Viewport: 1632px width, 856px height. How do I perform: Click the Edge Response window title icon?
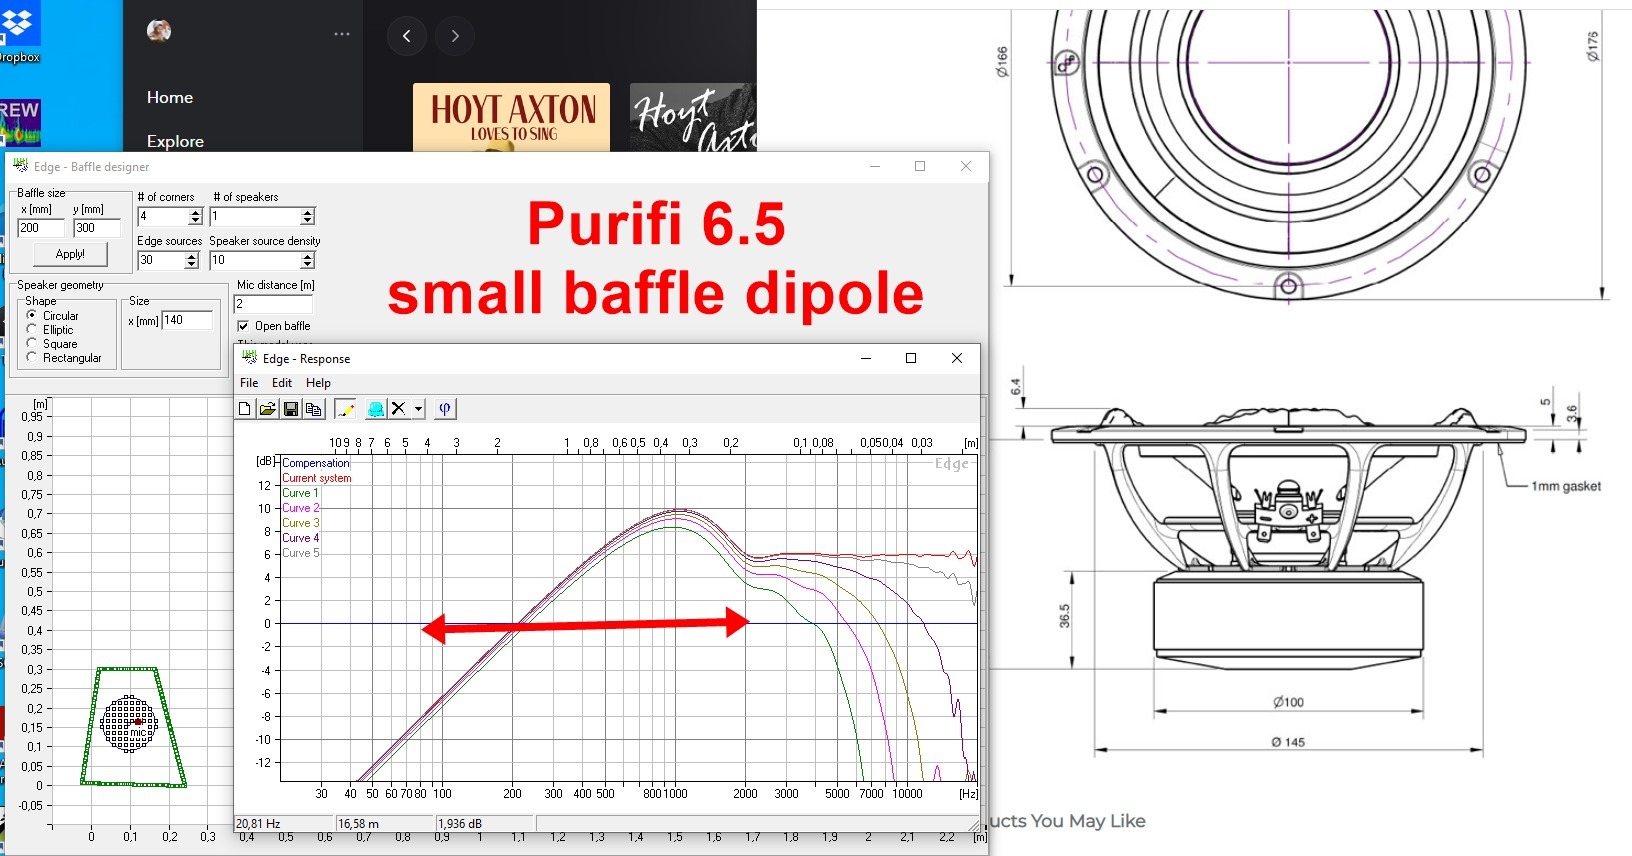click(x=250, y=358)
